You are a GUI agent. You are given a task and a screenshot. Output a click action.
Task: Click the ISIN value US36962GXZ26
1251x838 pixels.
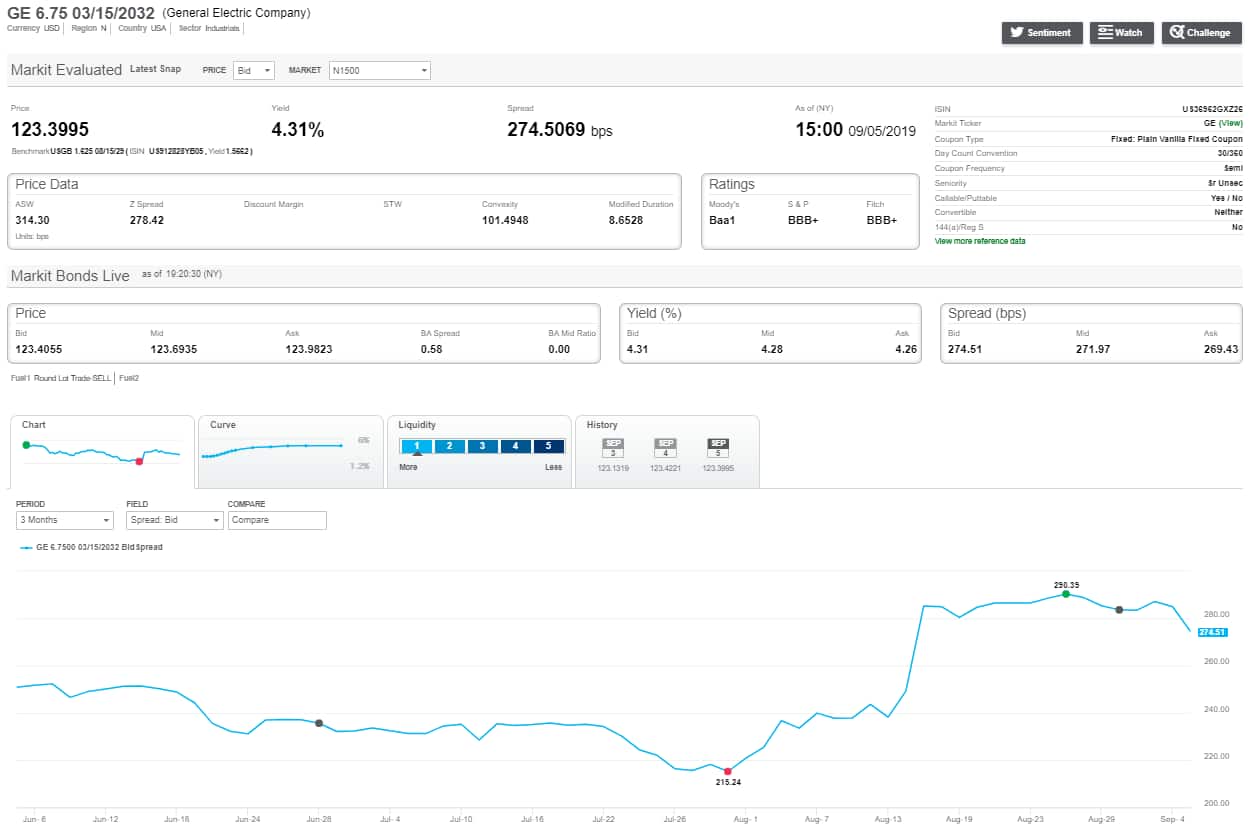pyautogui.click(x=1212, y=108)
